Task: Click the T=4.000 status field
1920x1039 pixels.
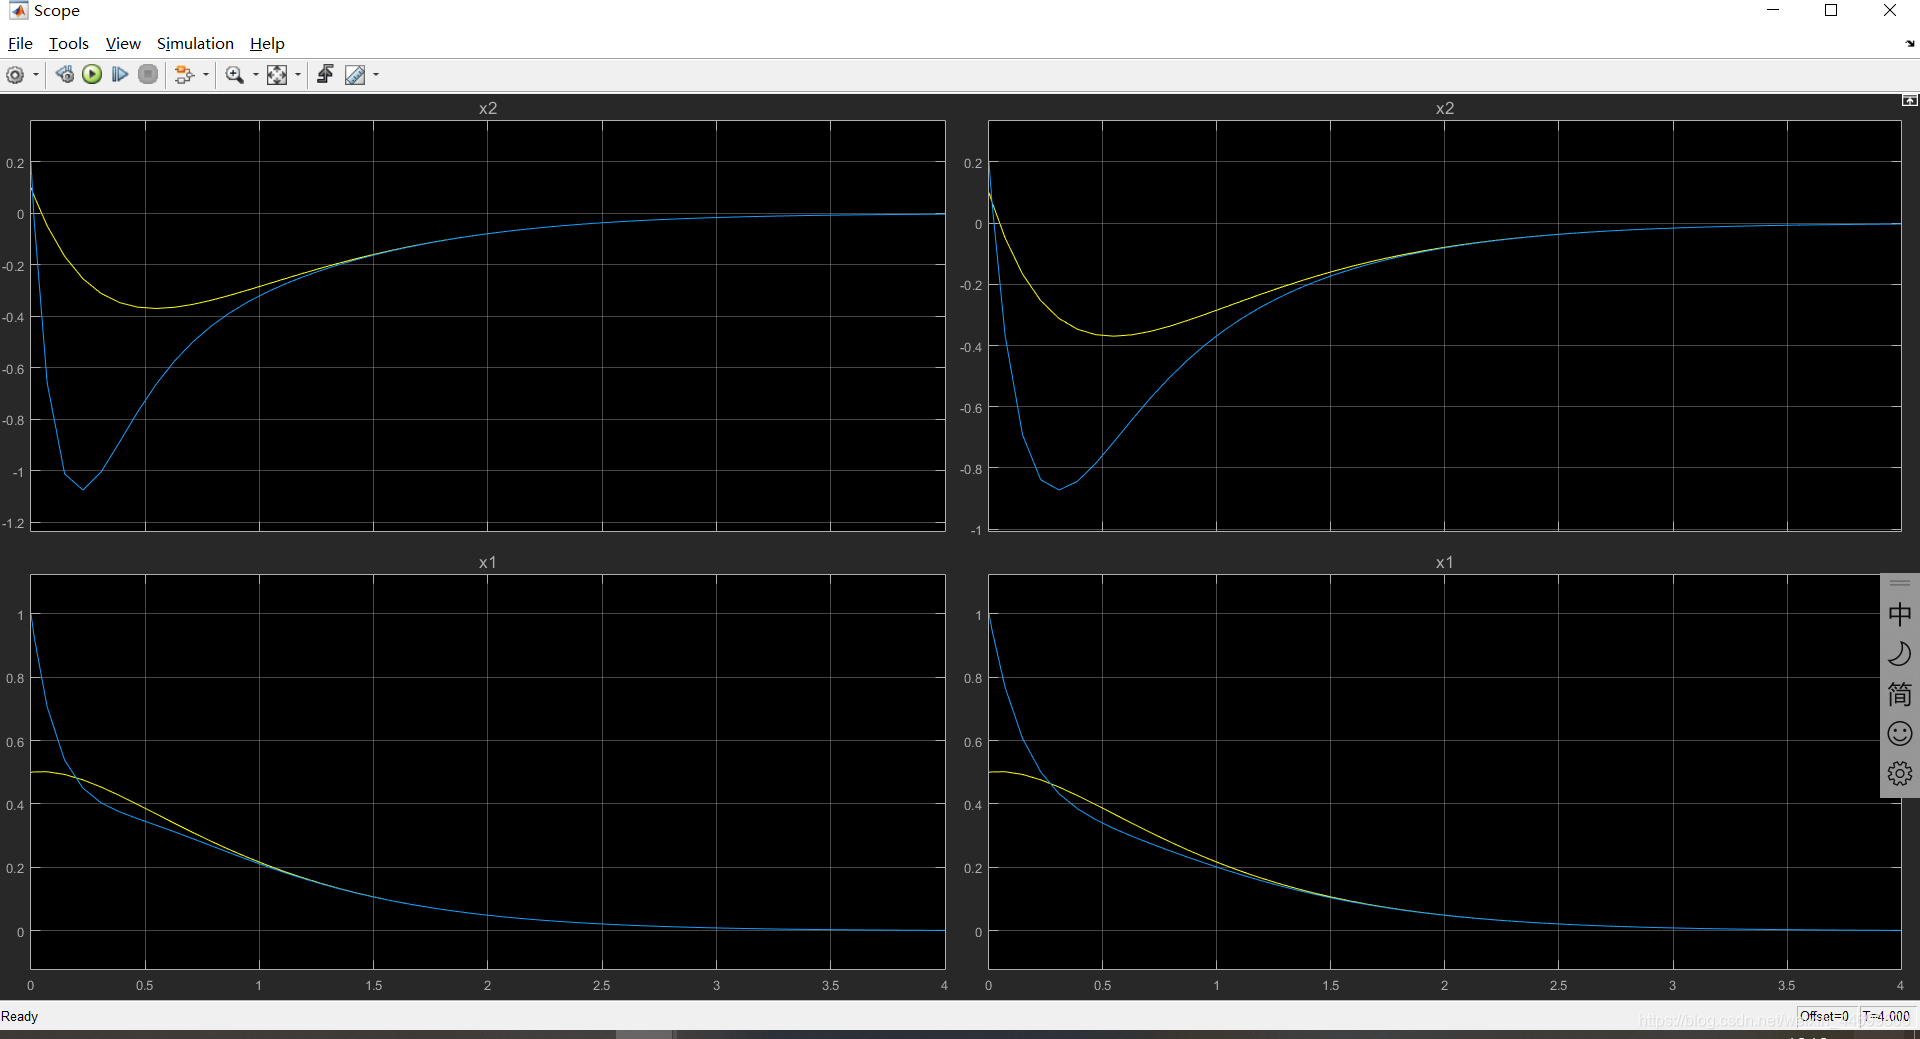Action: pos(1886,1016)
